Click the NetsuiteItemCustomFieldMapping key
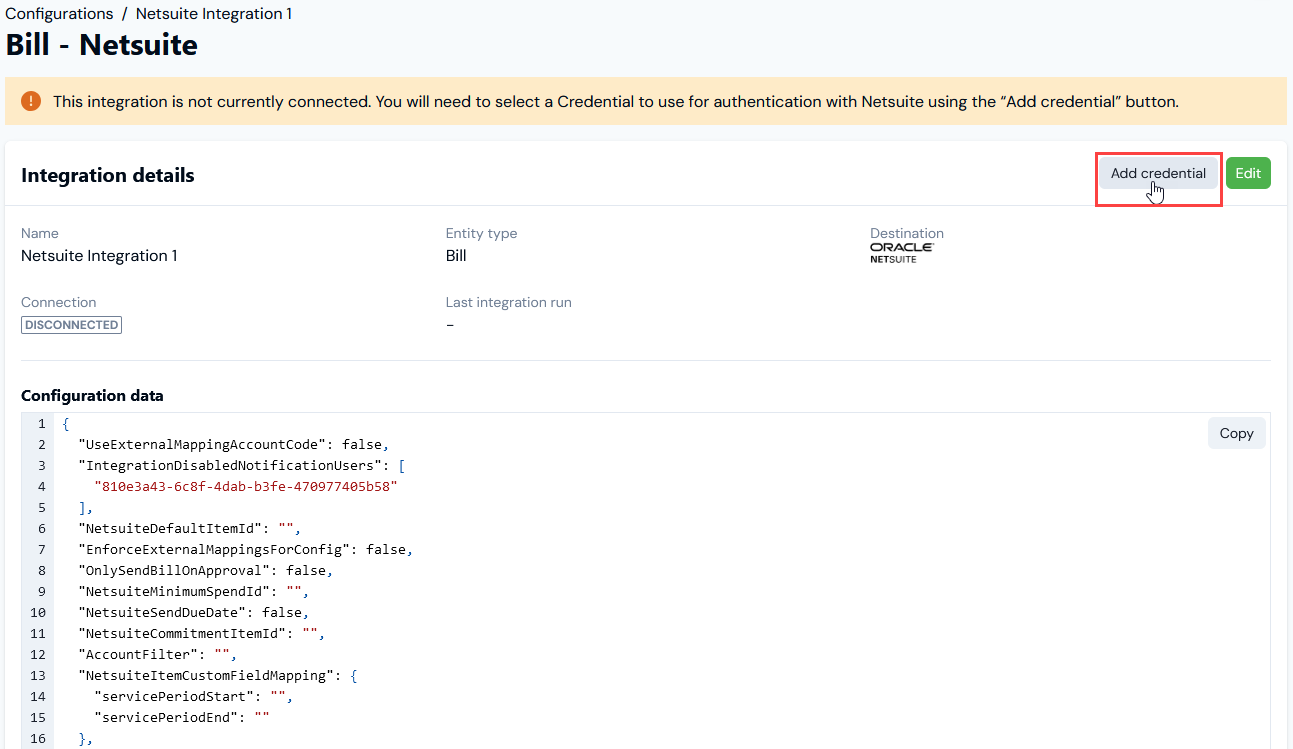This screenshot has width=1293, height=749. (208, 675)
